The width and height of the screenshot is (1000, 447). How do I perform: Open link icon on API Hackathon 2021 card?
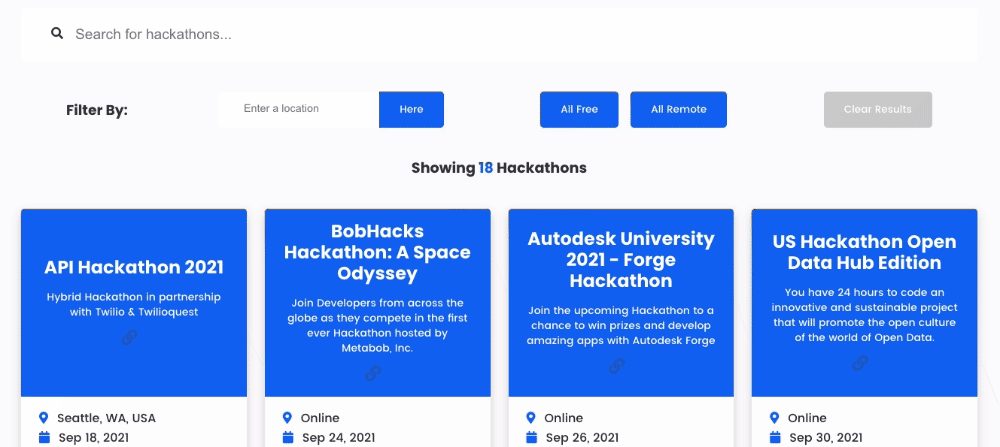tap(129, 337)
